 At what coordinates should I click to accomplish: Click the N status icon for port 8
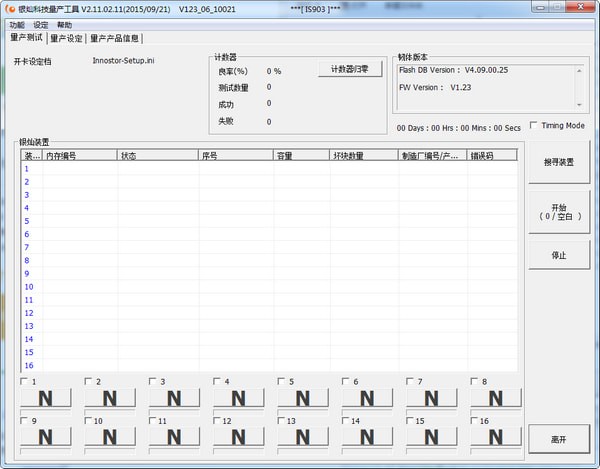point(496,397)
